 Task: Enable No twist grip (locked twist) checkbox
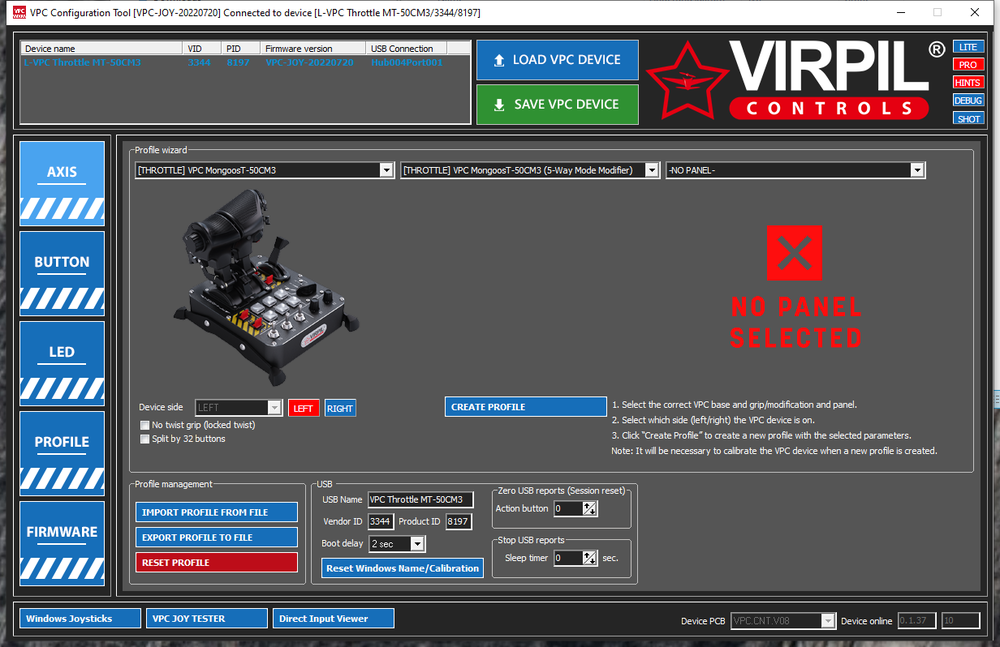pyautogui.click(x=145, y=425)
